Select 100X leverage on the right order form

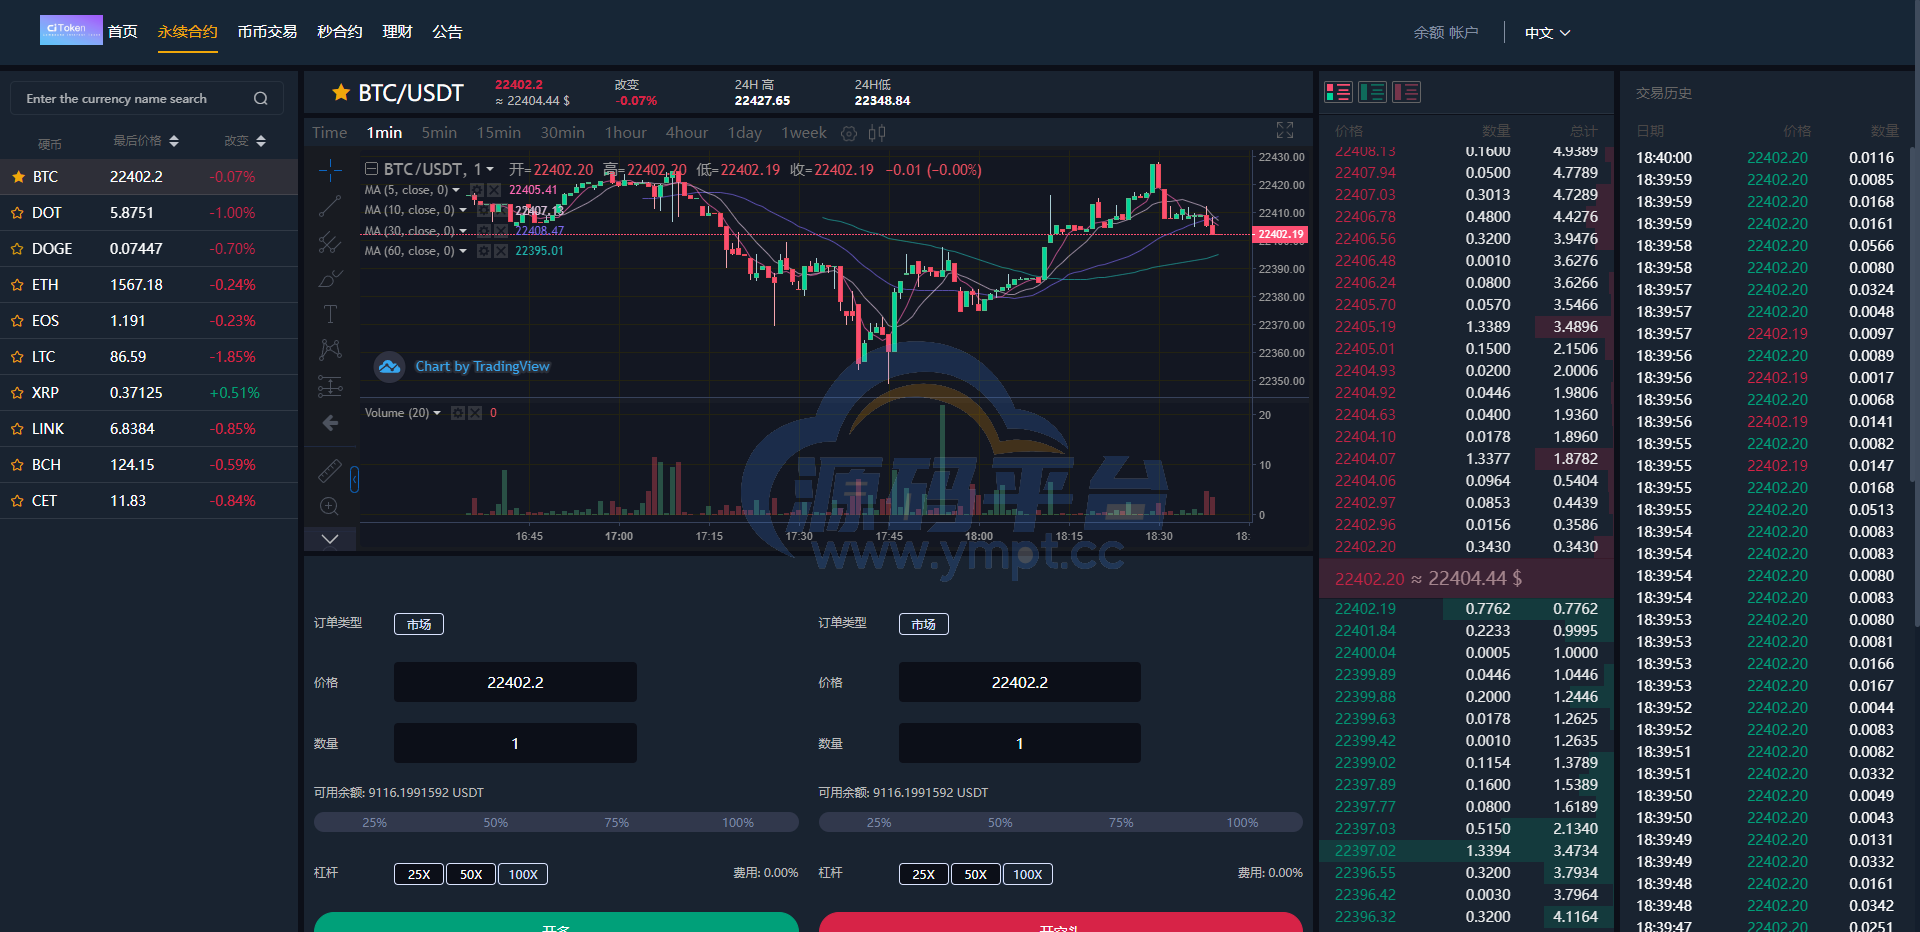point(1028,874)
